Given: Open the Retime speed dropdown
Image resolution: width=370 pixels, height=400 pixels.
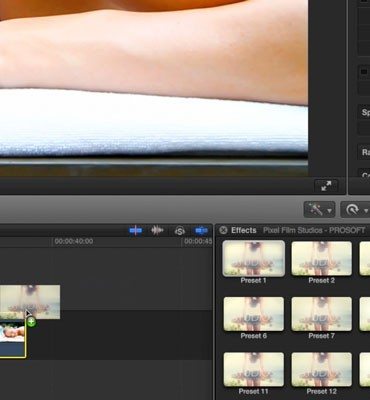Looking at the screenshot, I should tap(355, 210).
